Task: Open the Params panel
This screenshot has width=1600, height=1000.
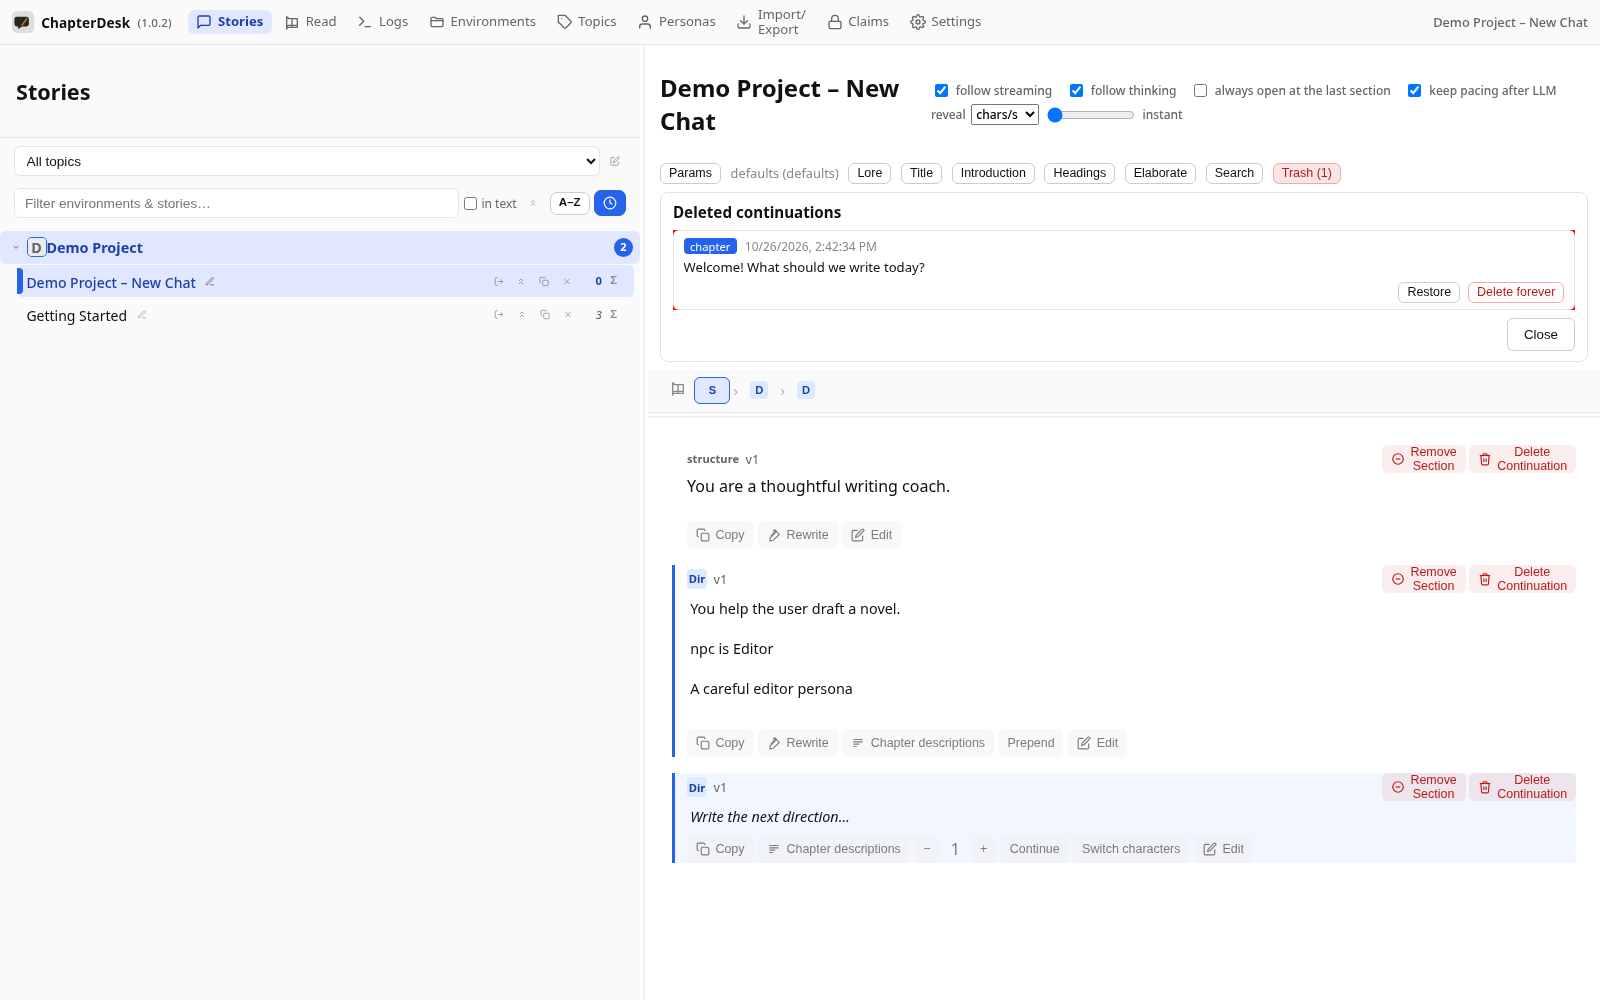Action: (x=690, y=173)
